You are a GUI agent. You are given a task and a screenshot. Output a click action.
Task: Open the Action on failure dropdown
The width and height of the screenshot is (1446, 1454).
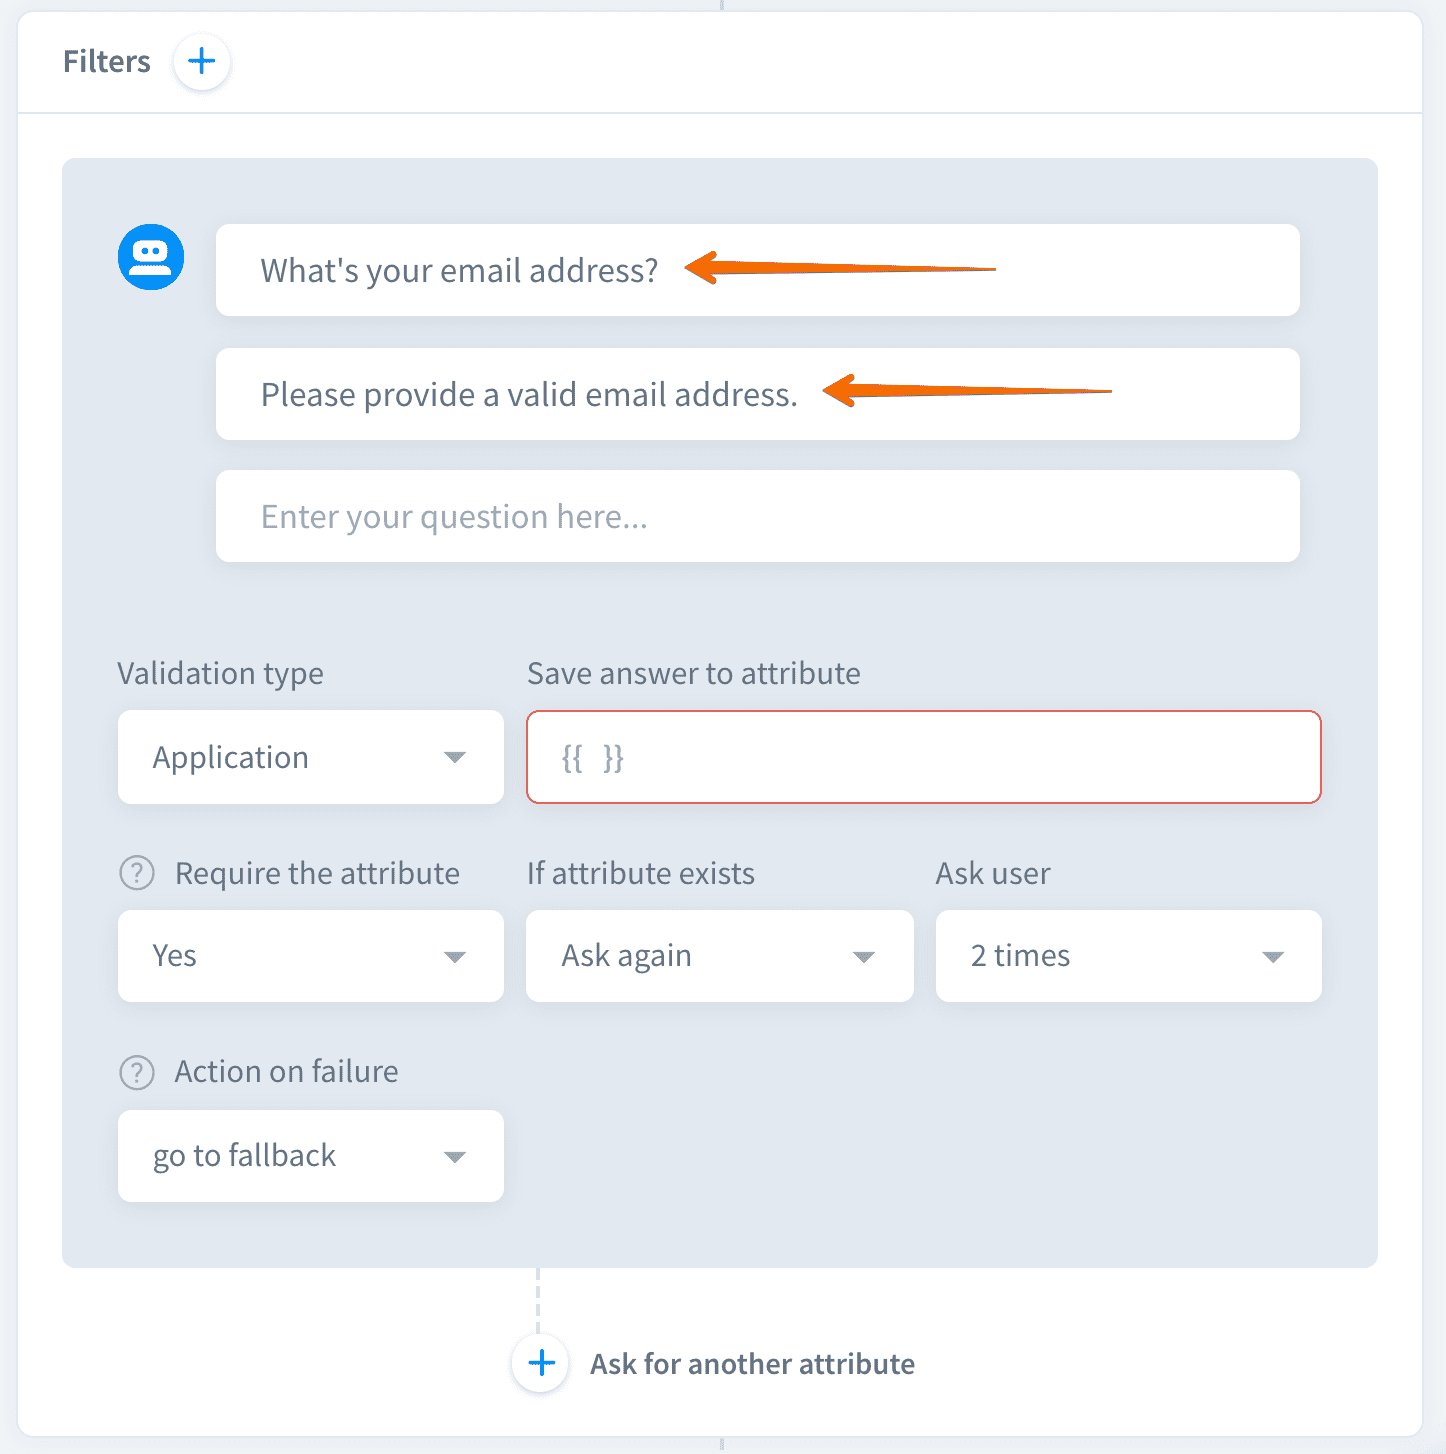[310, 1156]
